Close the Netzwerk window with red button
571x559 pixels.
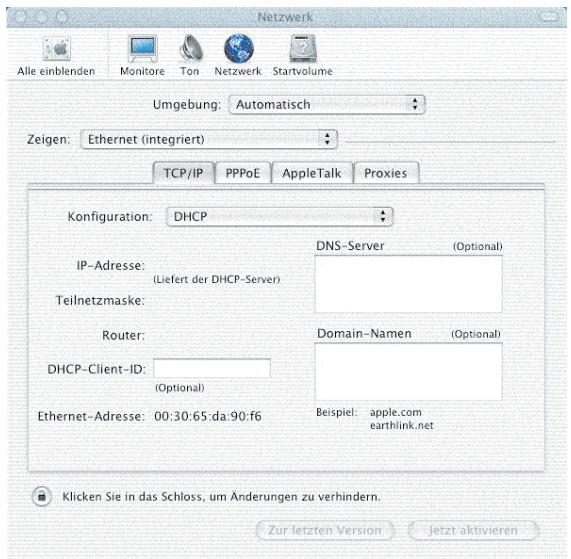click(21, 16)
